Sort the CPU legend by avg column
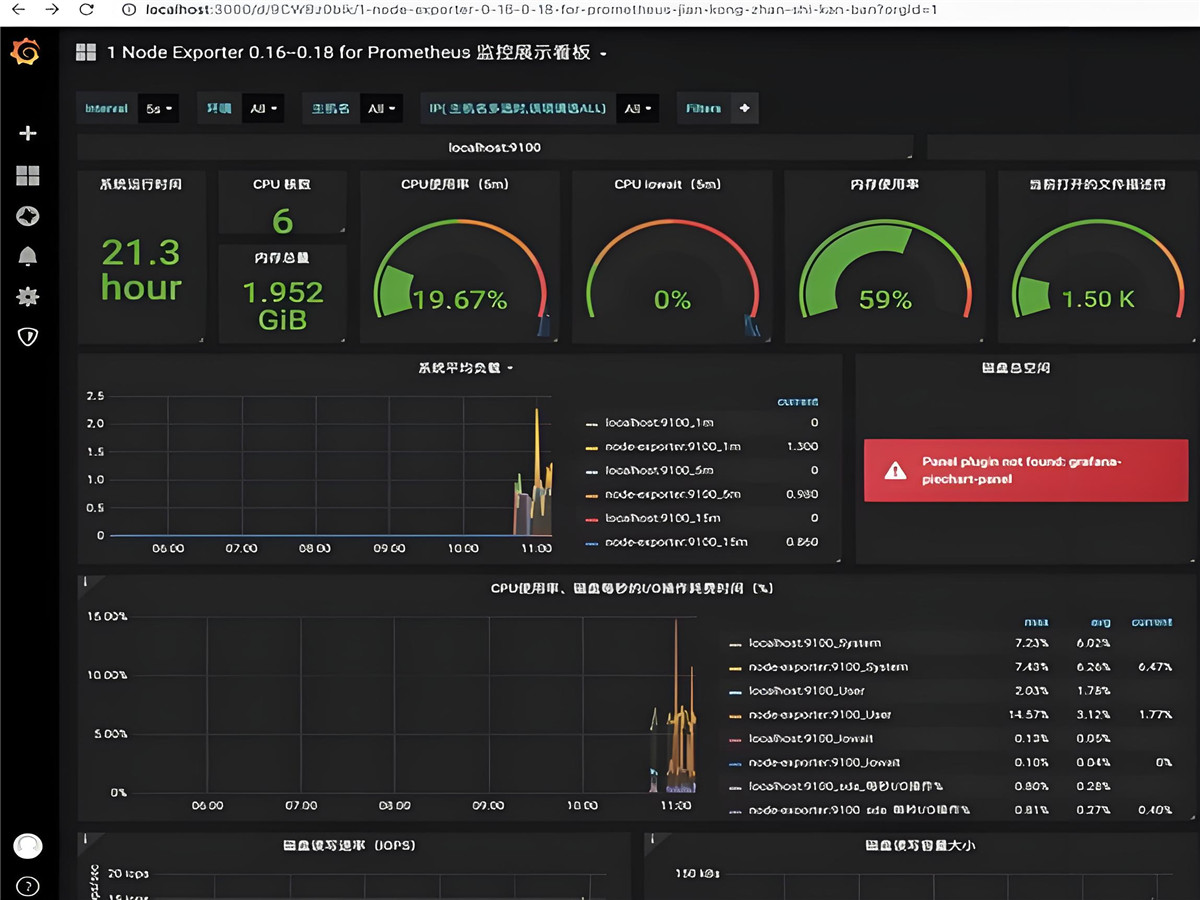 (1099, 622)
